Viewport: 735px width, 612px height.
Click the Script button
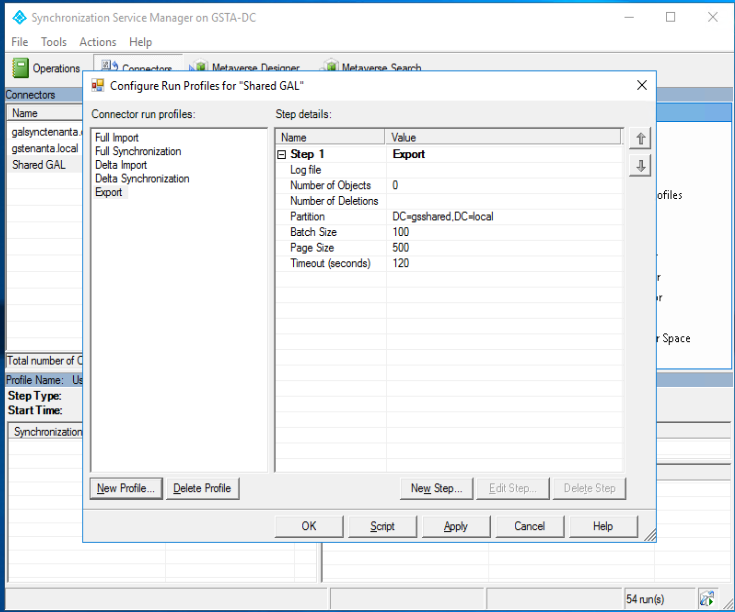382,526
